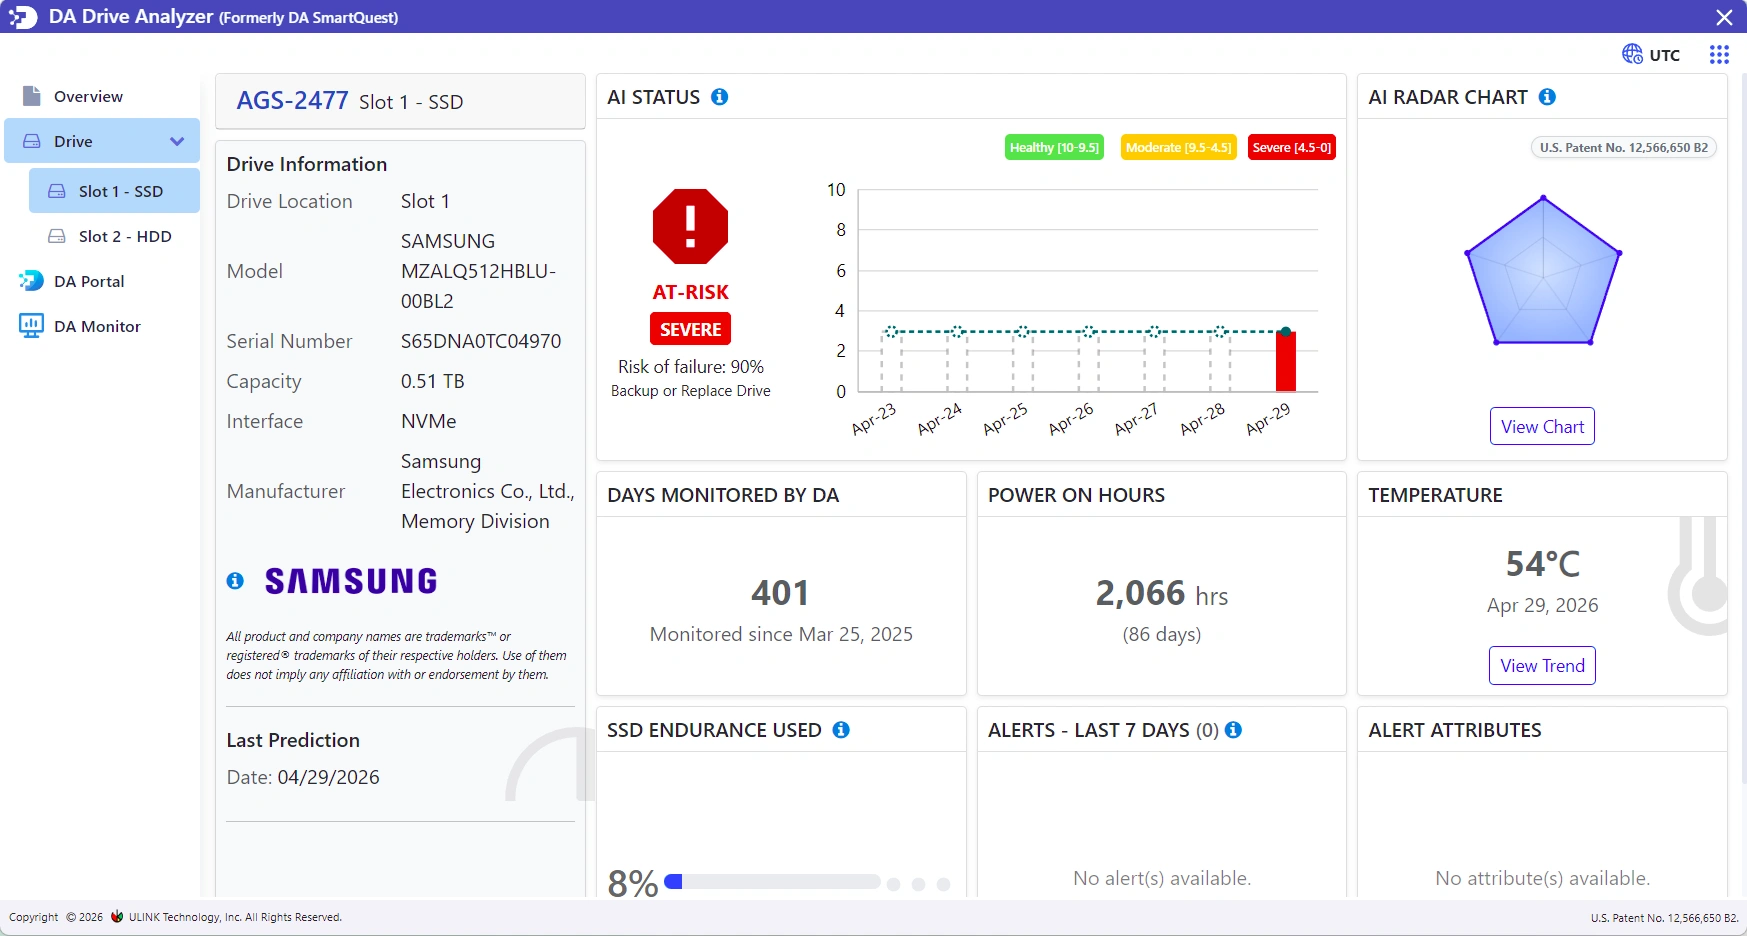This screenshot has height=936, width=1747.
Task: Click the AGS-2477 device name
Action: 292,101
